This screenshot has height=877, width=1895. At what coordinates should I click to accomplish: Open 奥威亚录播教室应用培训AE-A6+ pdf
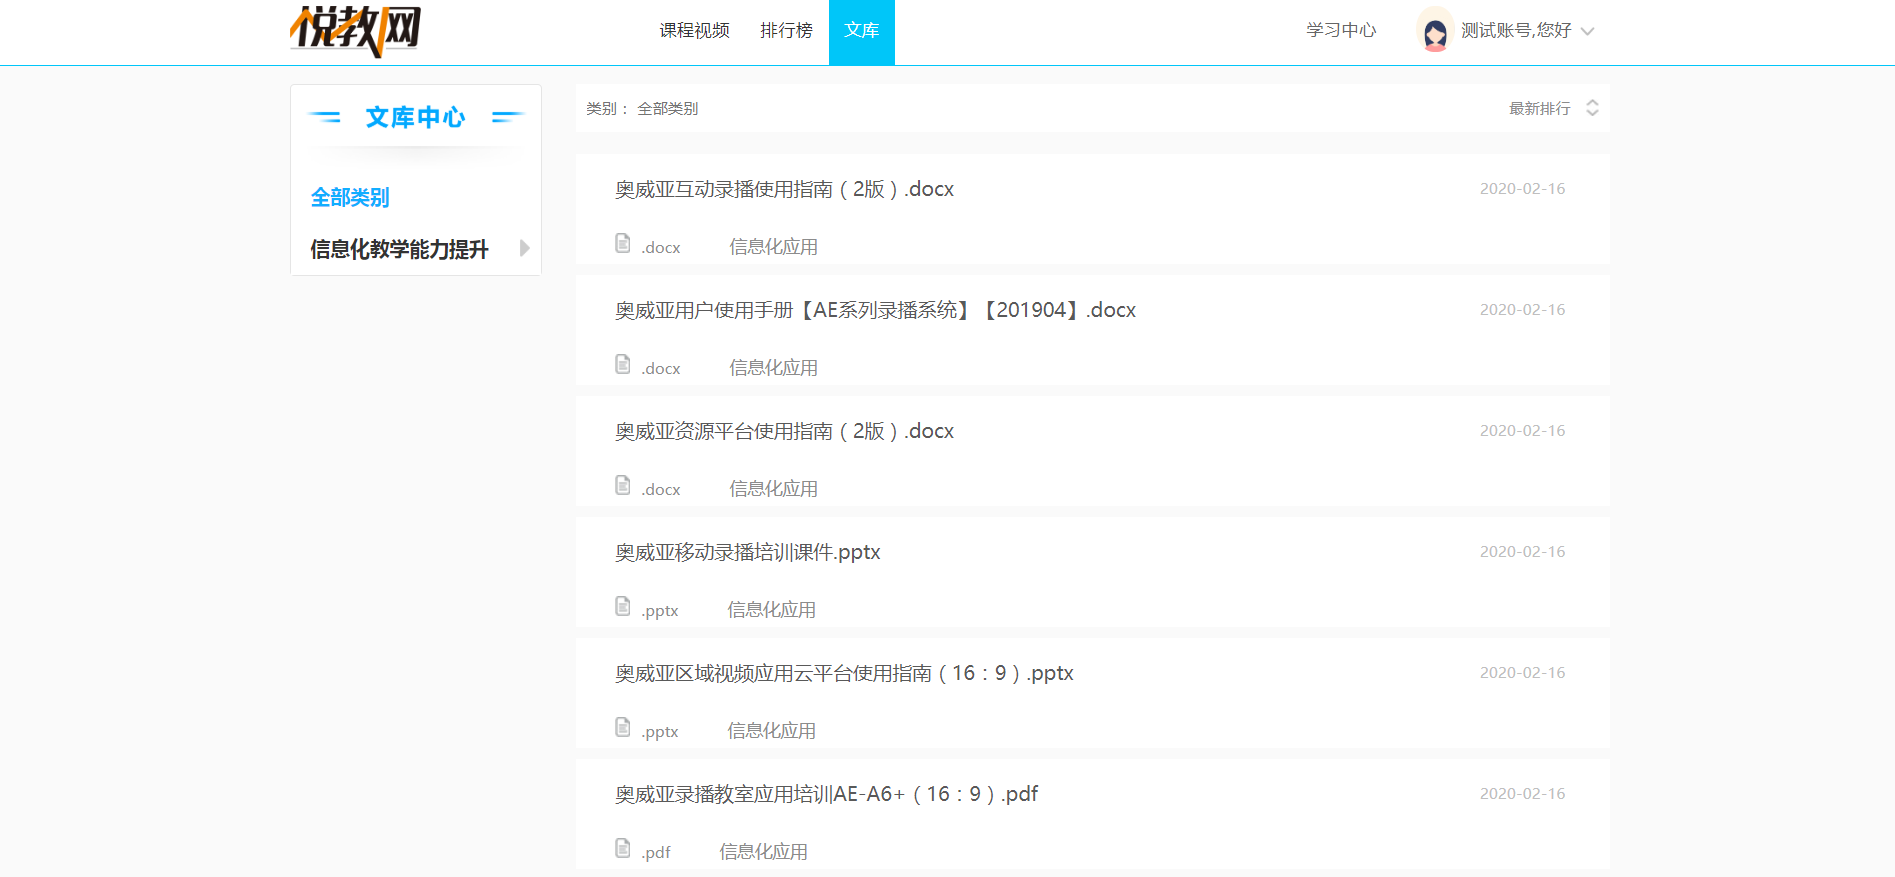tap(826, 794)
